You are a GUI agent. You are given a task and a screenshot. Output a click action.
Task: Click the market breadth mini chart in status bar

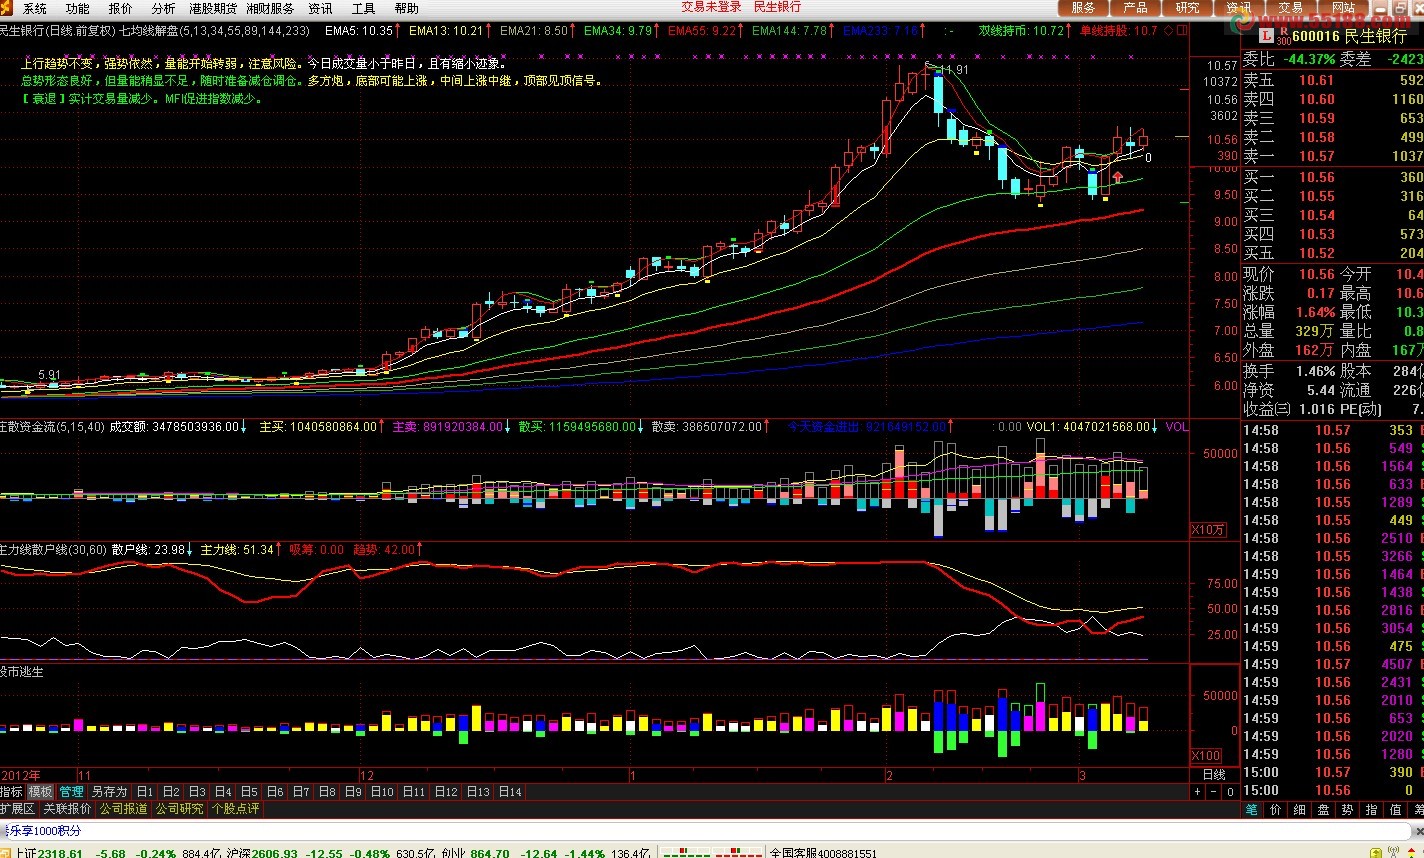[x=713, y=852]
